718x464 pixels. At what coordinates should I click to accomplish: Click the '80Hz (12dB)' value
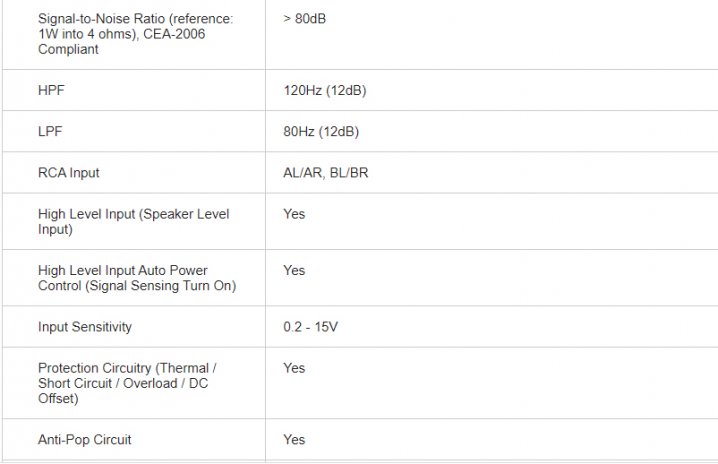point(321,131)
